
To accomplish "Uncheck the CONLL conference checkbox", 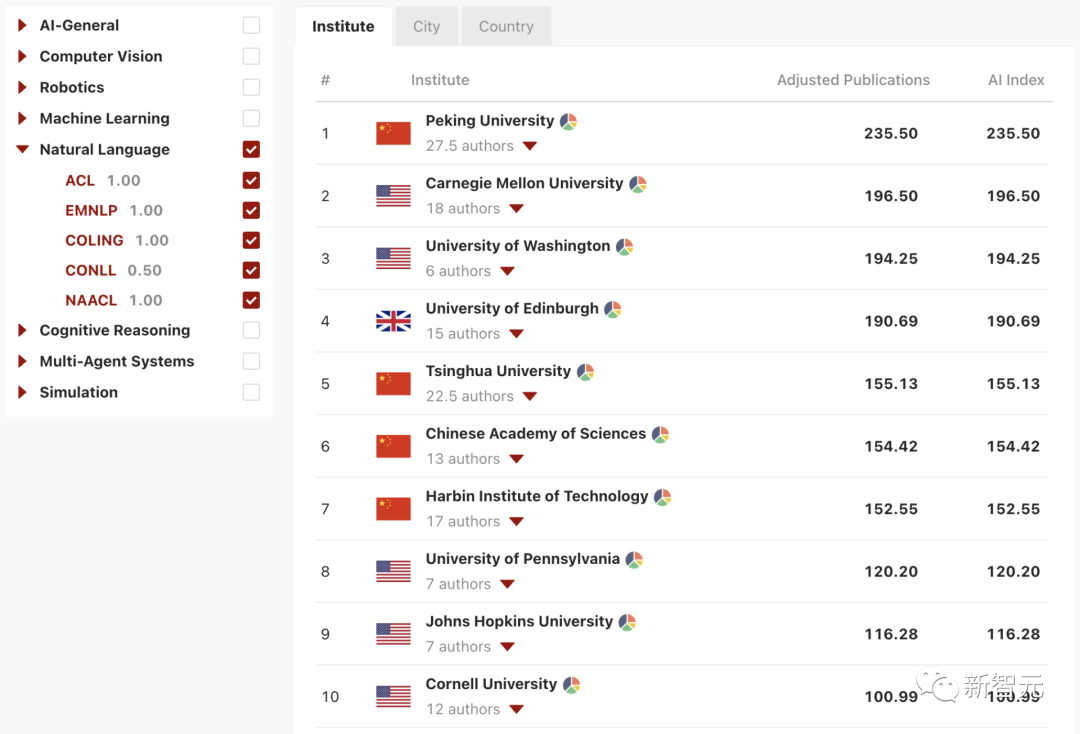I will 251,270.
